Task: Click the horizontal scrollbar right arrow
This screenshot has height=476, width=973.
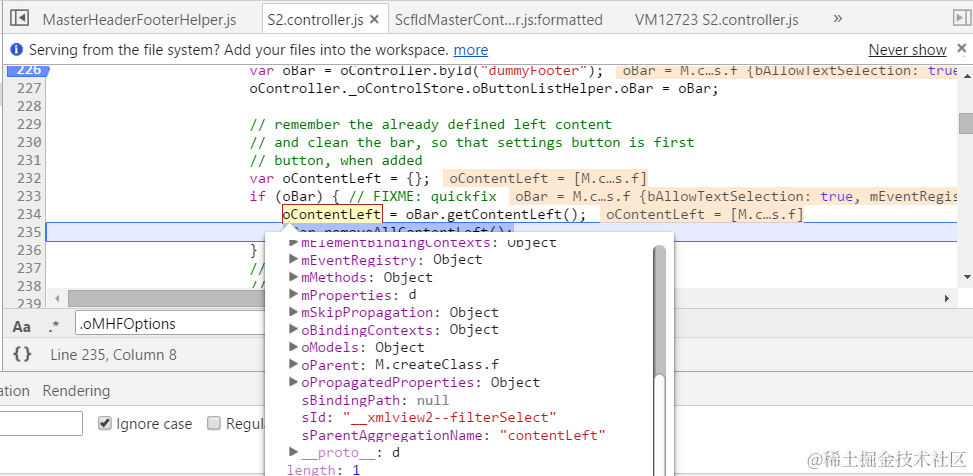Action: coord(947,299)
